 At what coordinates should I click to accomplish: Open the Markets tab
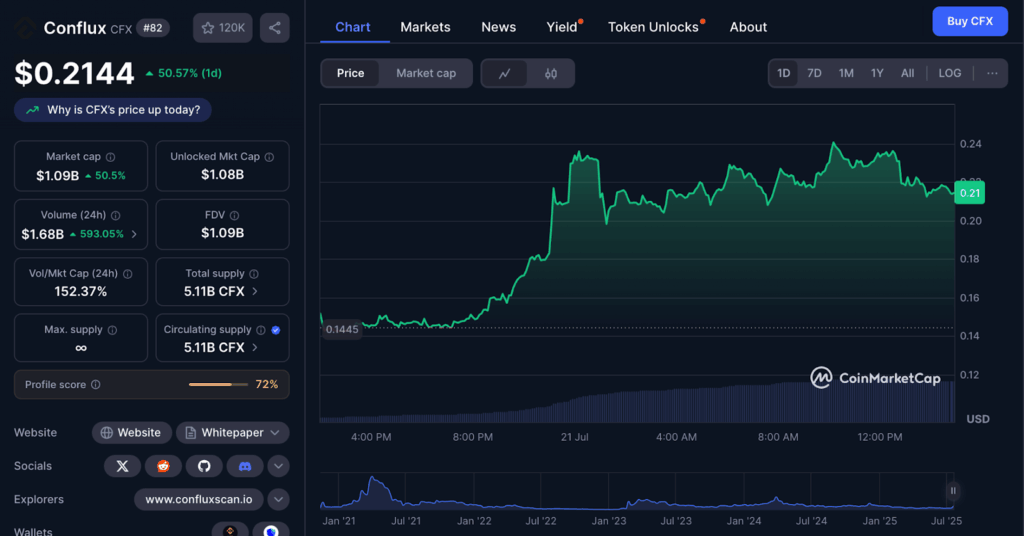point(425,27)
